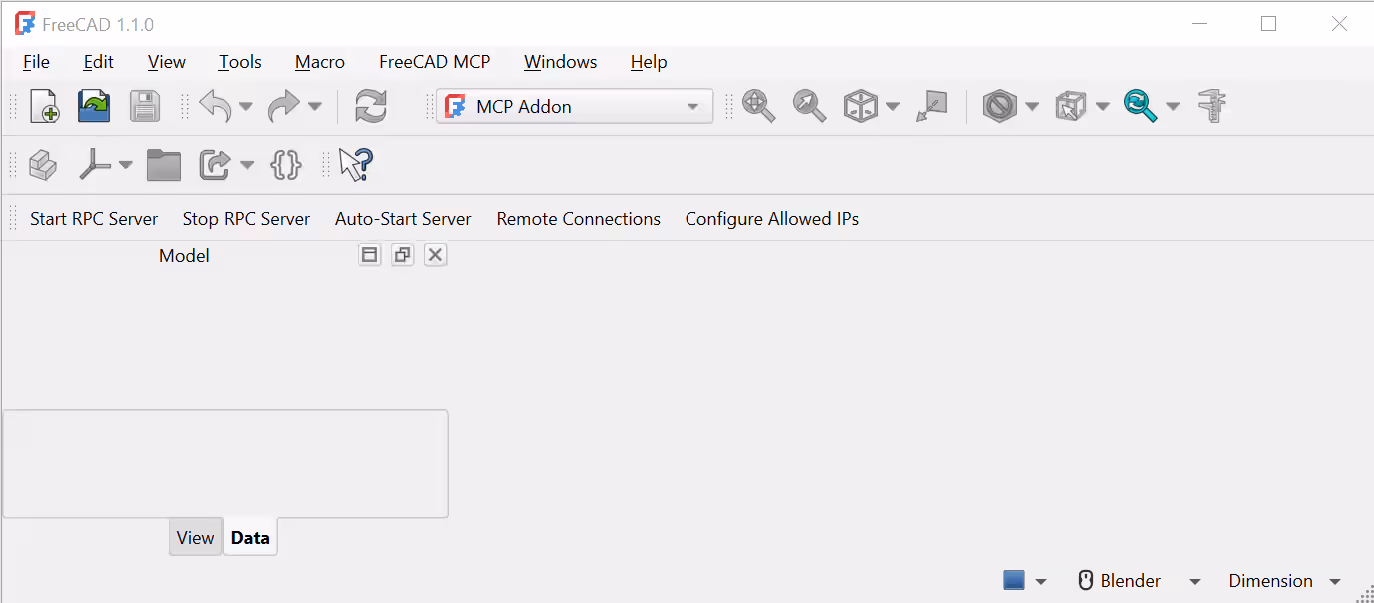
Task: Expand the draw style dropdown arrow
Action: tap(1032, 106)
